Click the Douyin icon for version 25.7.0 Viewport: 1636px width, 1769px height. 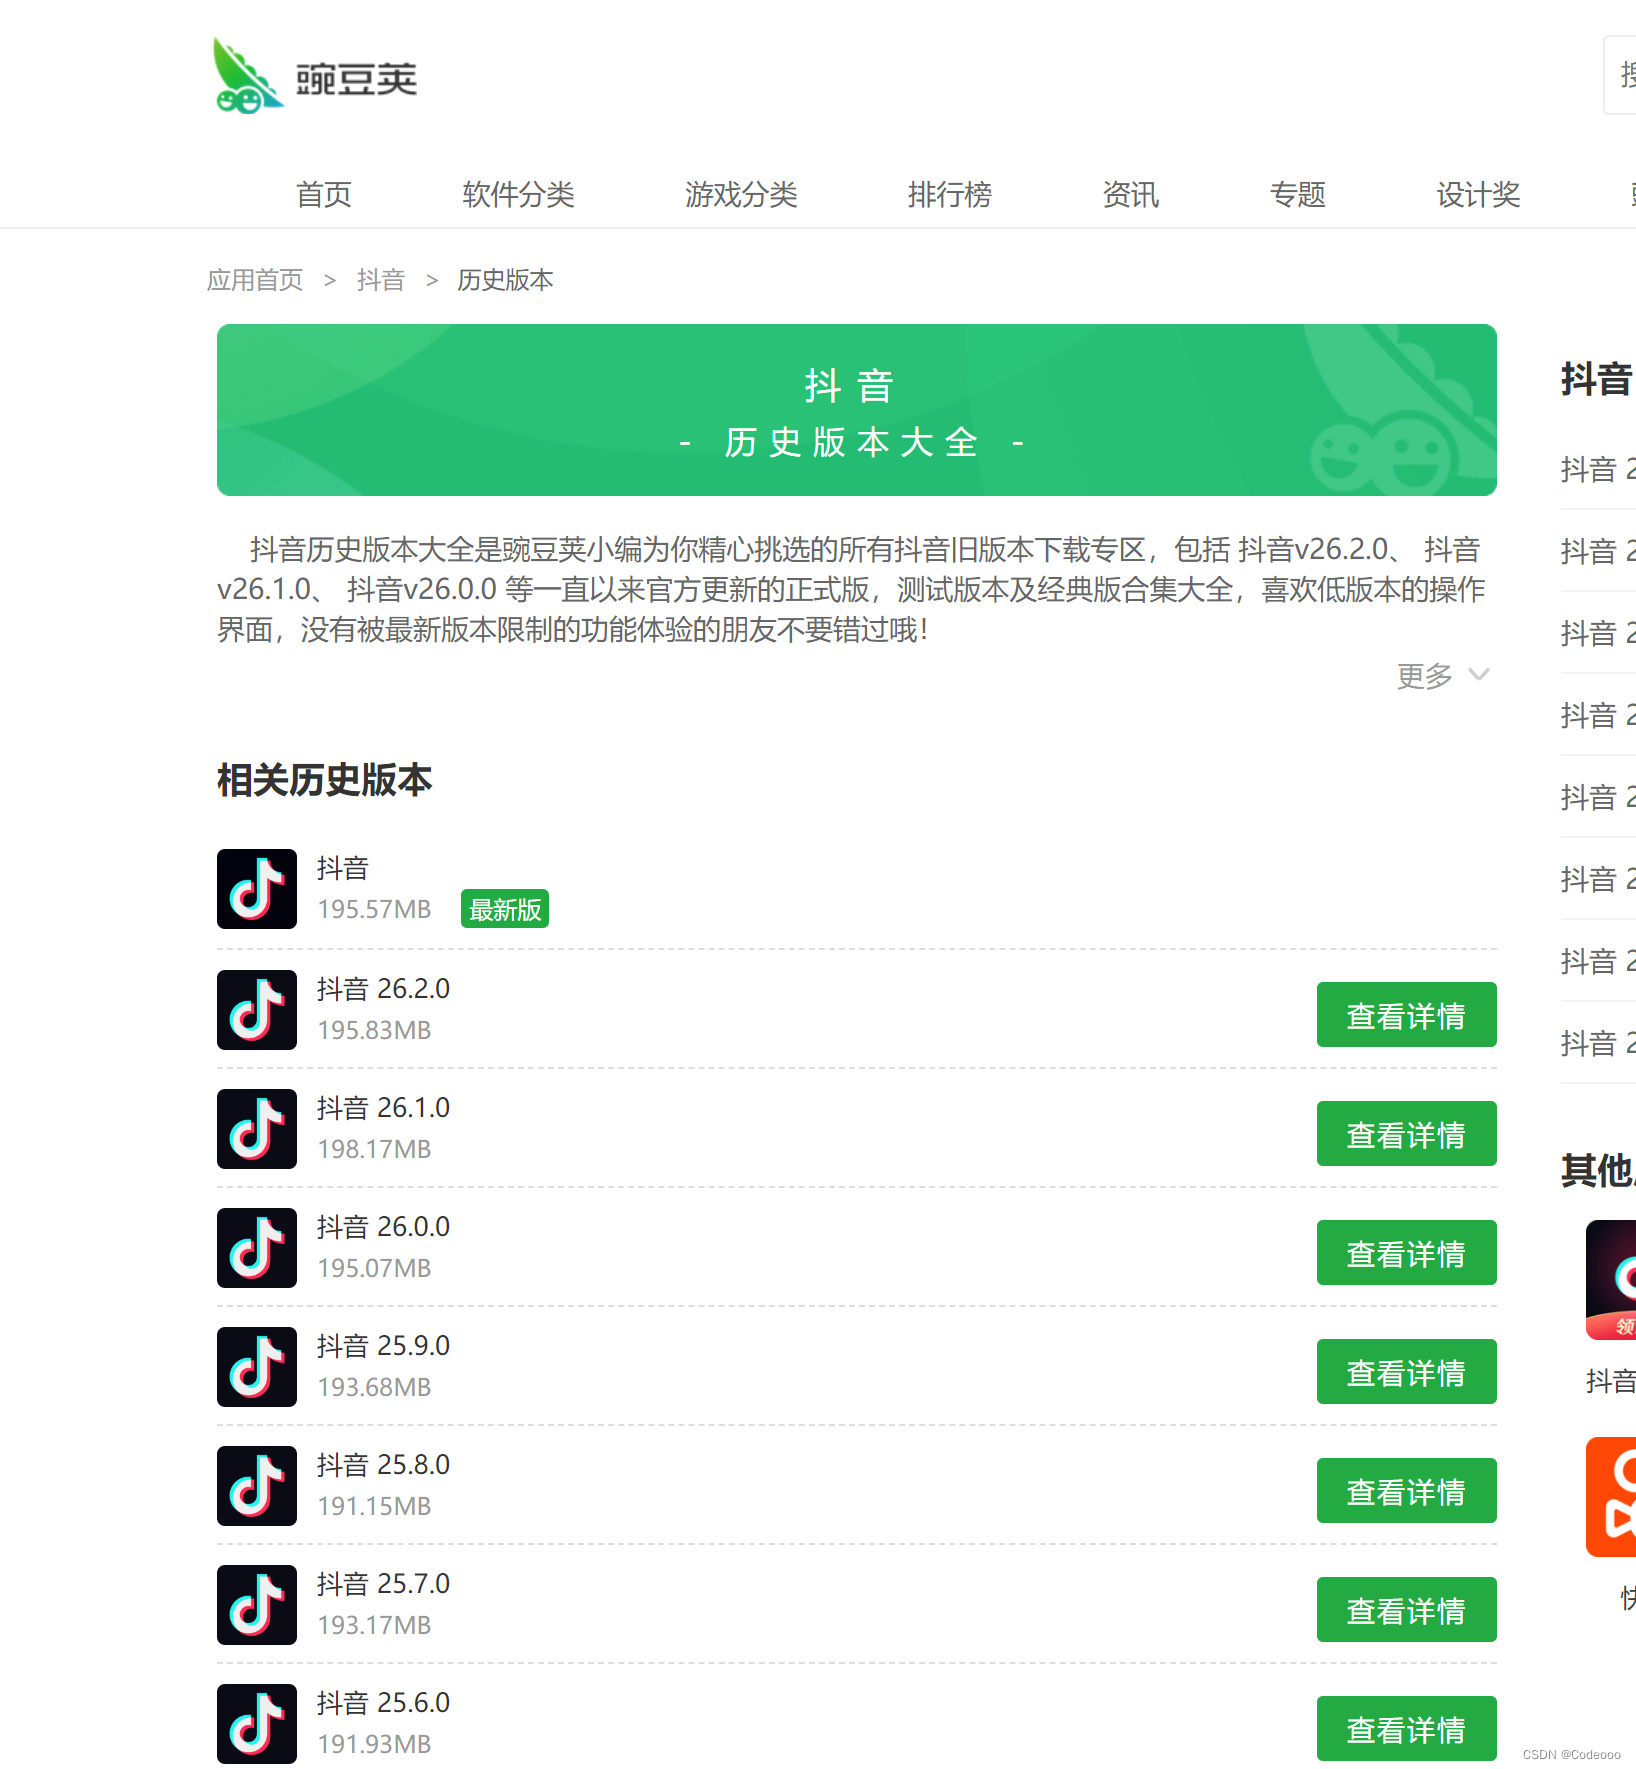pos(257,1604)
